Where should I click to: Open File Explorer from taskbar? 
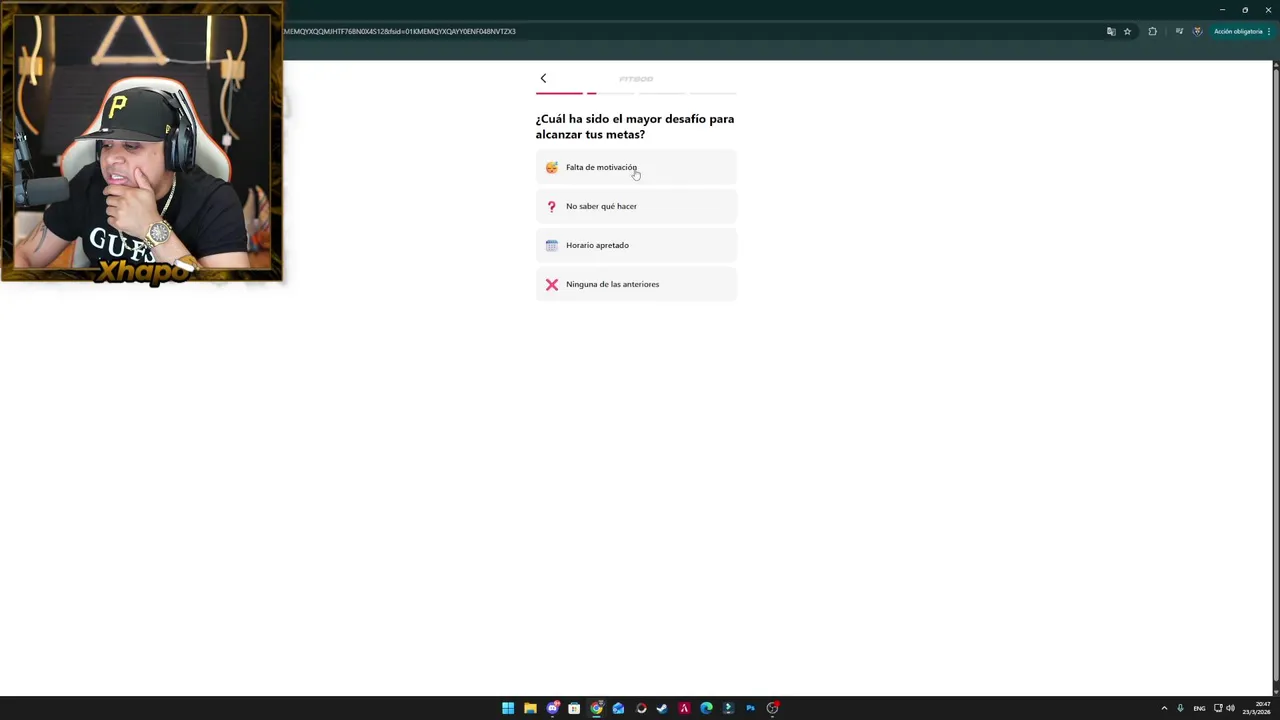530,708
